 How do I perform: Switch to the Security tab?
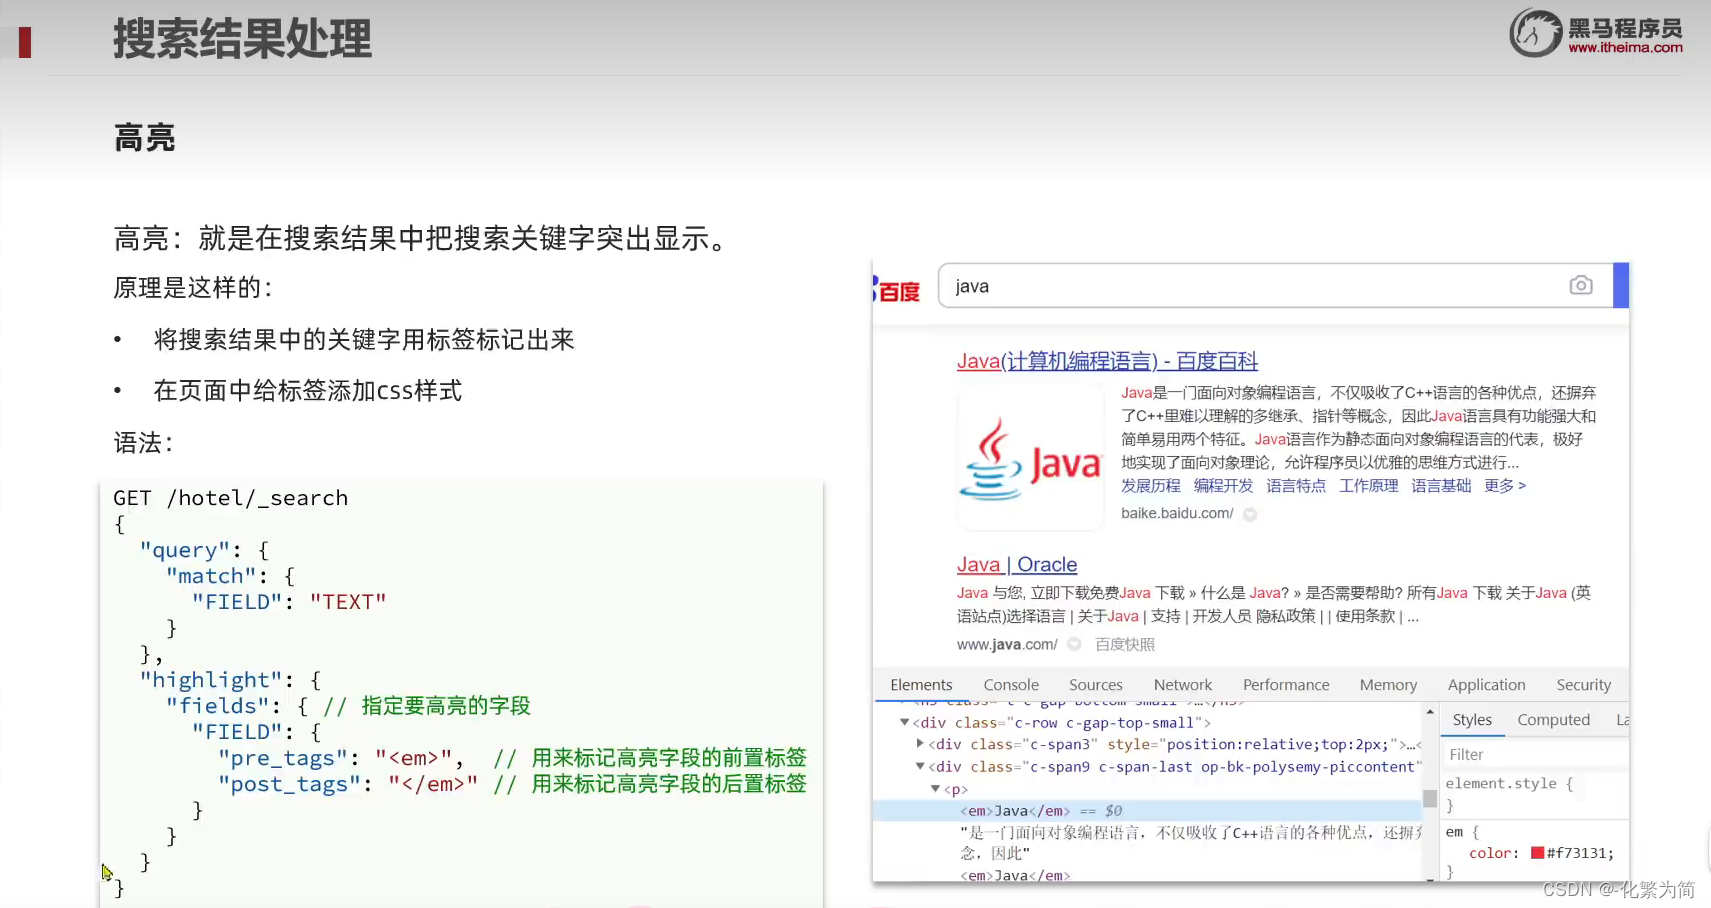(x=1584, y=685)
